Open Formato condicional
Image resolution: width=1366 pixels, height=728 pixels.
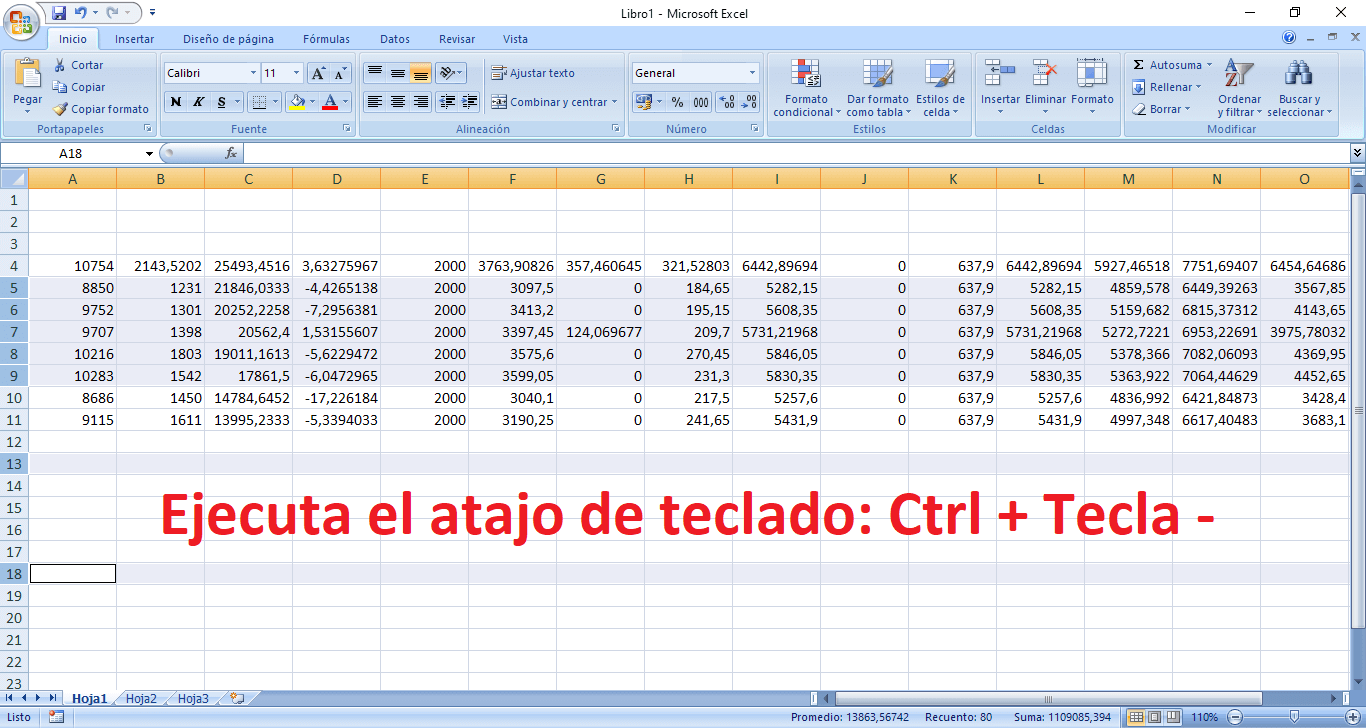point(806,87)
